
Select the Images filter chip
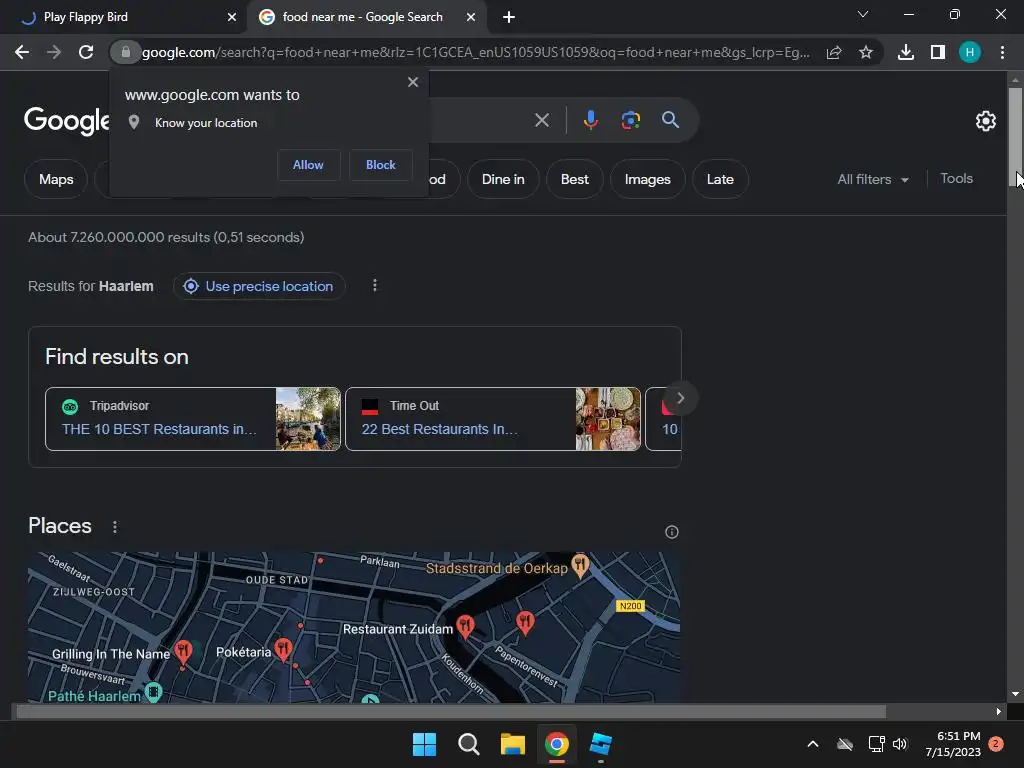pos(647,179)
